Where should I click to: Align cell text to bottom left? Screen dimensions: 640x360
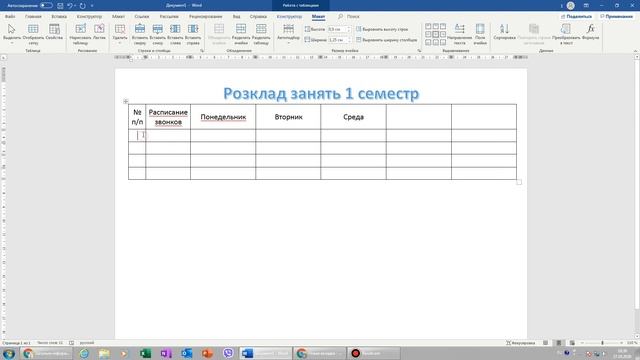428,42
